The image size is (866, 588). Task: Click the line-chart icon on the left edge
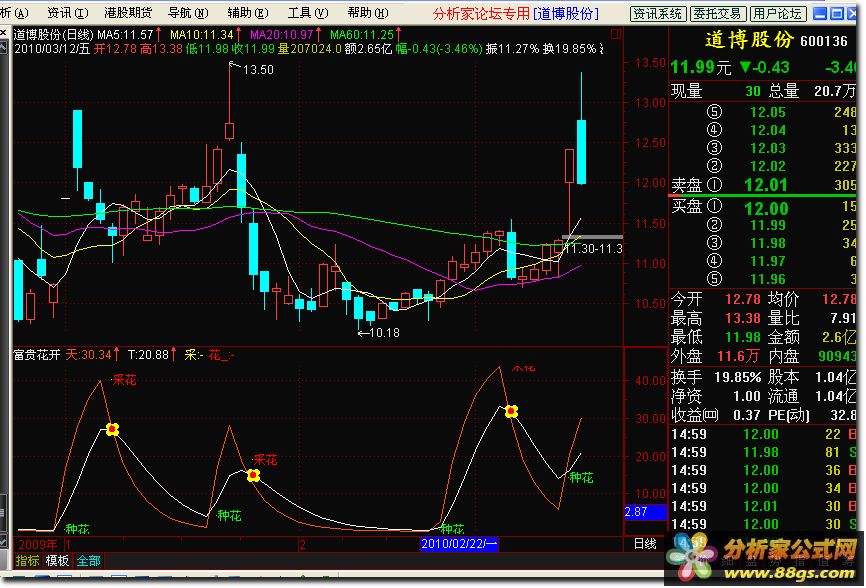[3, 47]
